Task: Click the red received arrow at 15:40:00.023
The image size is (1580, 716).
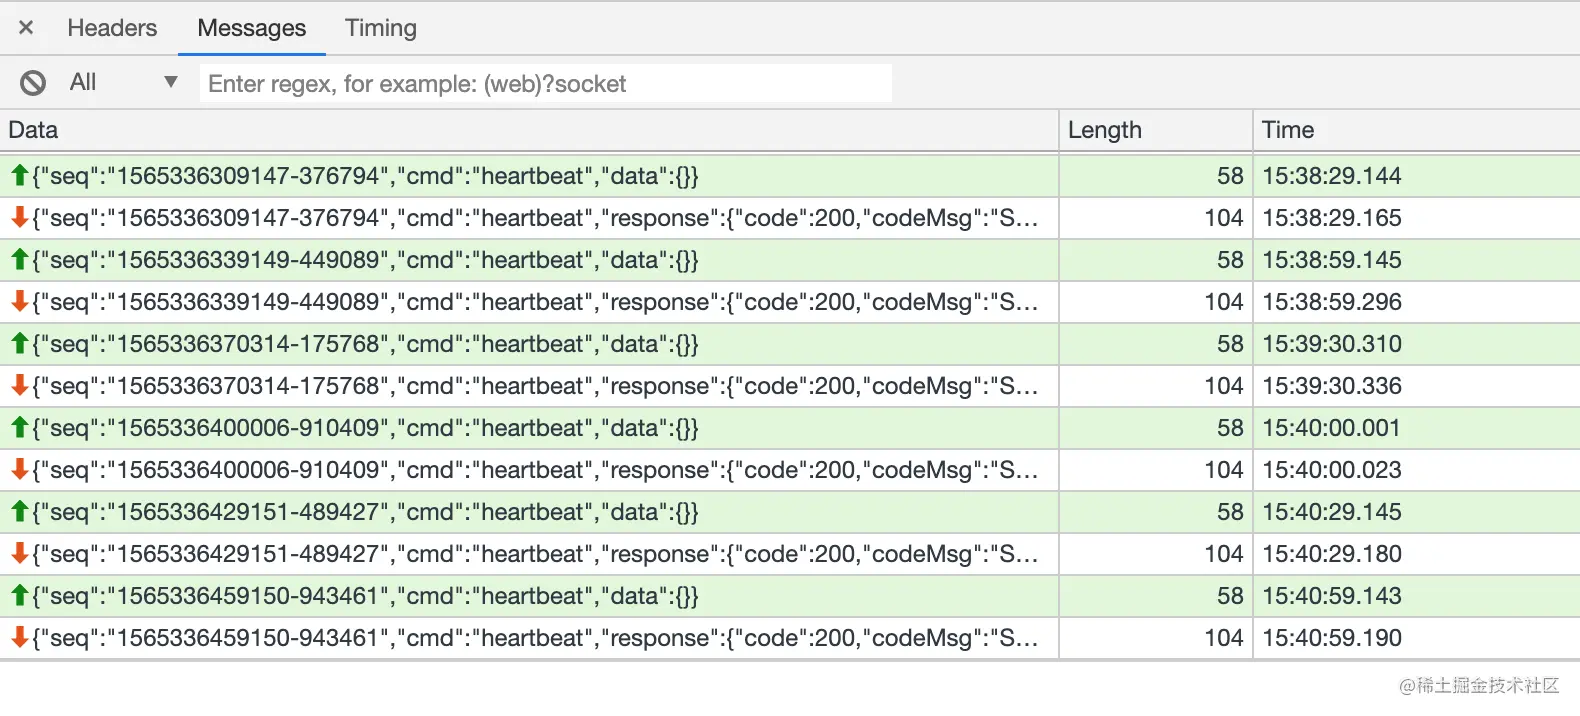Action: pyautogui.click(x=19, y=470)
